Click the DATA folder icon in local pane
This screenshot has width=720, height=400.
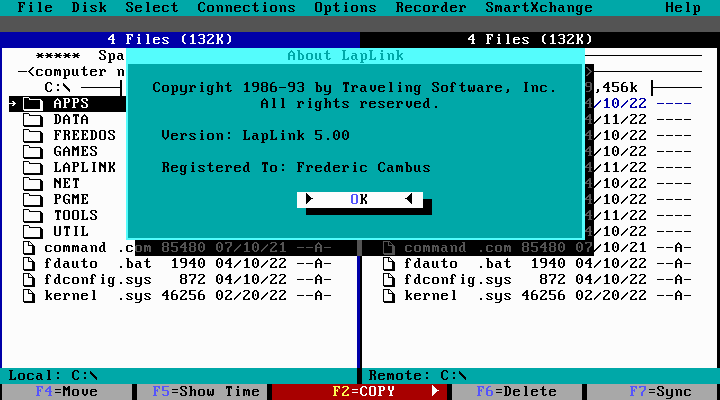point(33,120)
